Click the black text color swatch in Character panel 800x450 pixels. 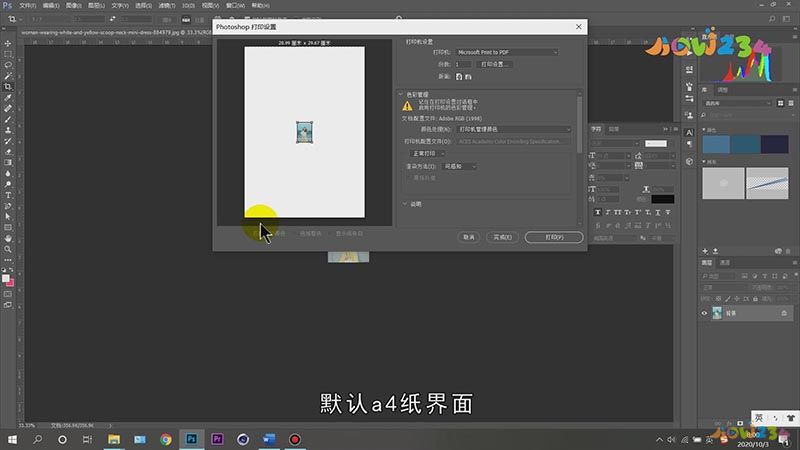click(662, 199)
